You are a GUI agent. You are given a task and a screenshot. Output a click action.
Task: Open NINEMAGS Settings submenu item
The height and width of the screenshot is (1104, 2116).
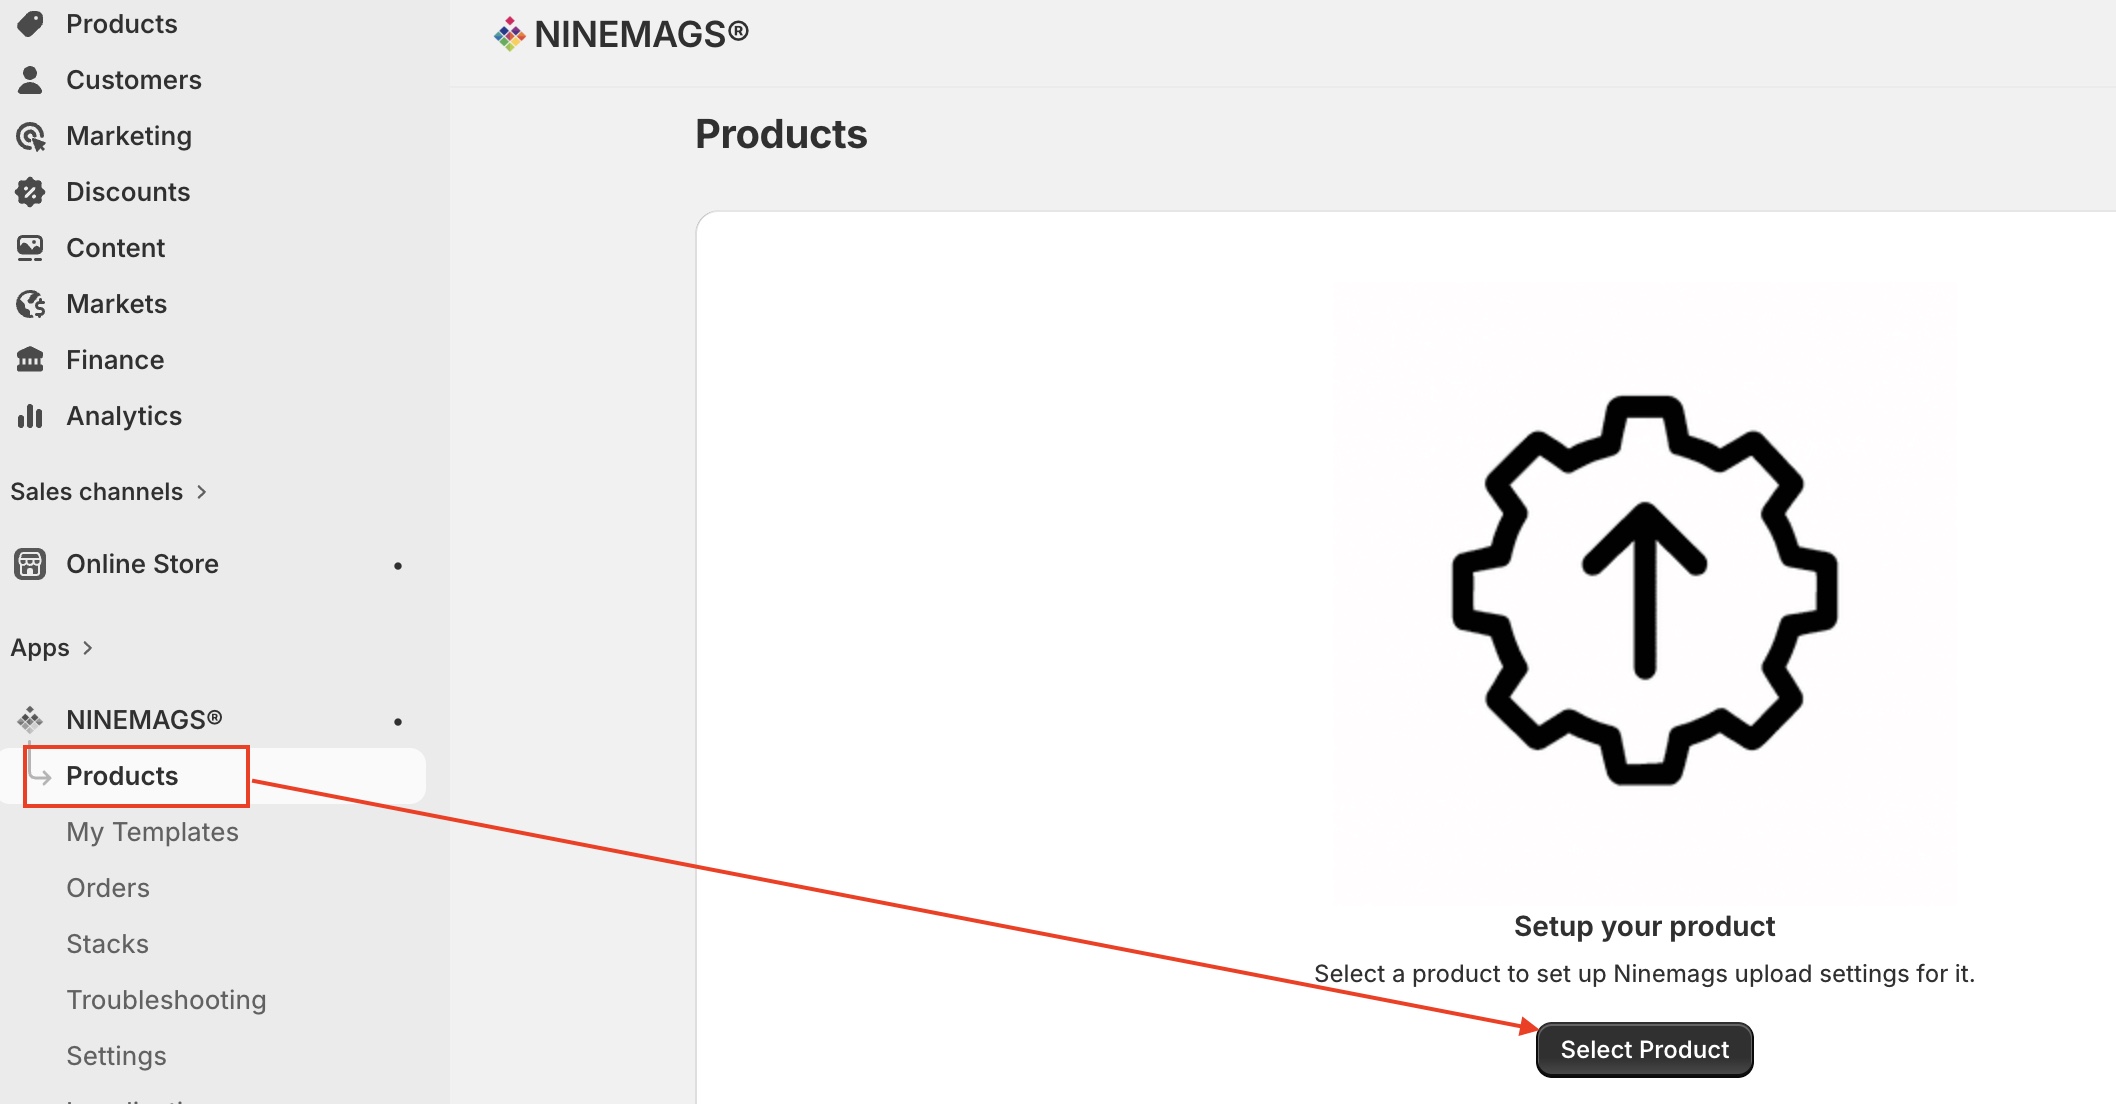(x=116, y=1056)
